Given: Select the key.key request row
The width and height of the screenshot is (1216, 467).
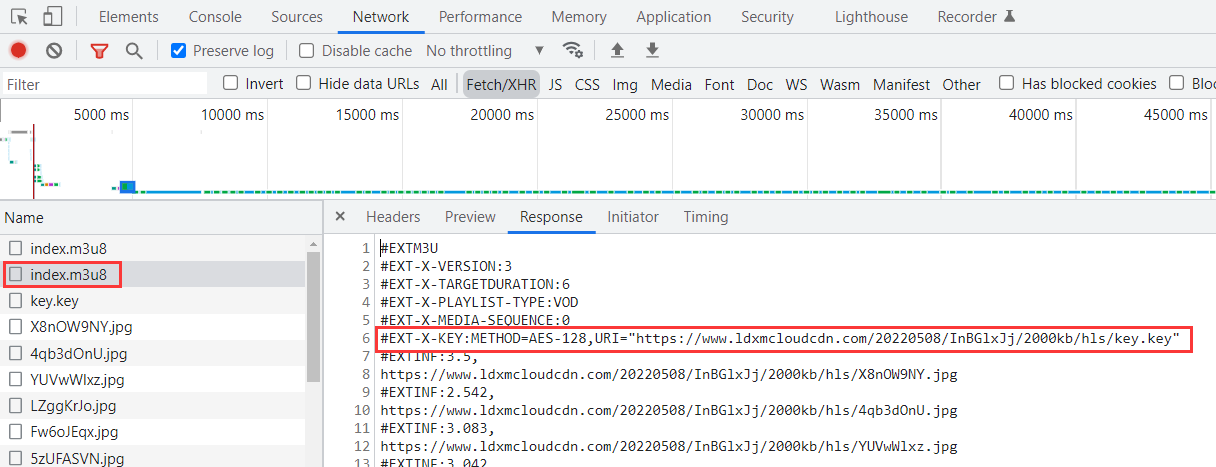Looking at the screenshot, I should pyautogui.click(x=55, y=301).
